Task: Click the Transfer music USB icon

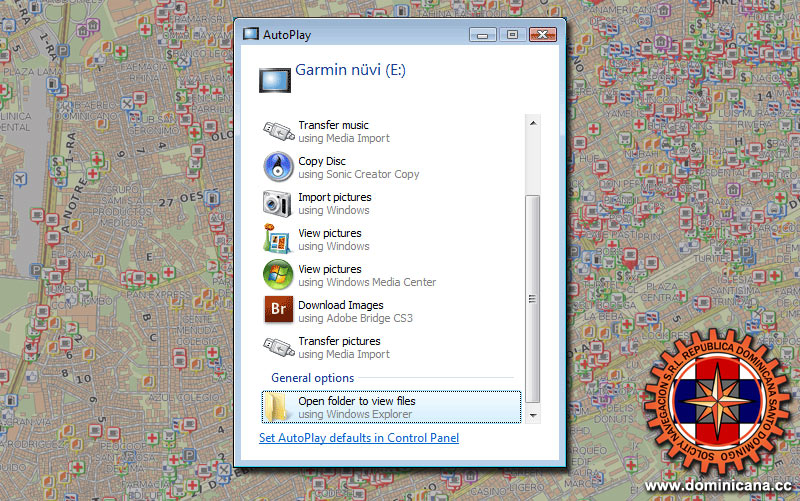Action: 278,131
